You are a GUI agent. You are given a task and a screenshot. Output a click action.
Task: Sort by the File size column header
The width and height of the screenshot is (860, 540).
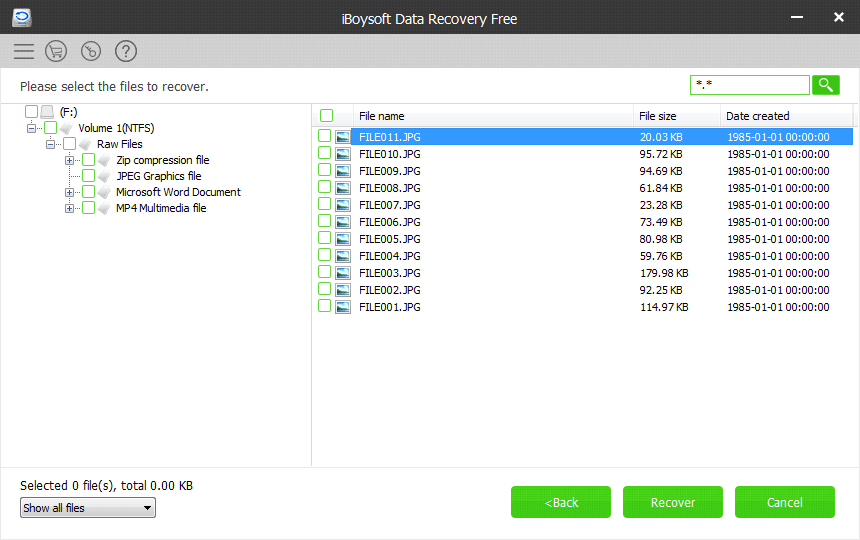click(x=677, y=116)
